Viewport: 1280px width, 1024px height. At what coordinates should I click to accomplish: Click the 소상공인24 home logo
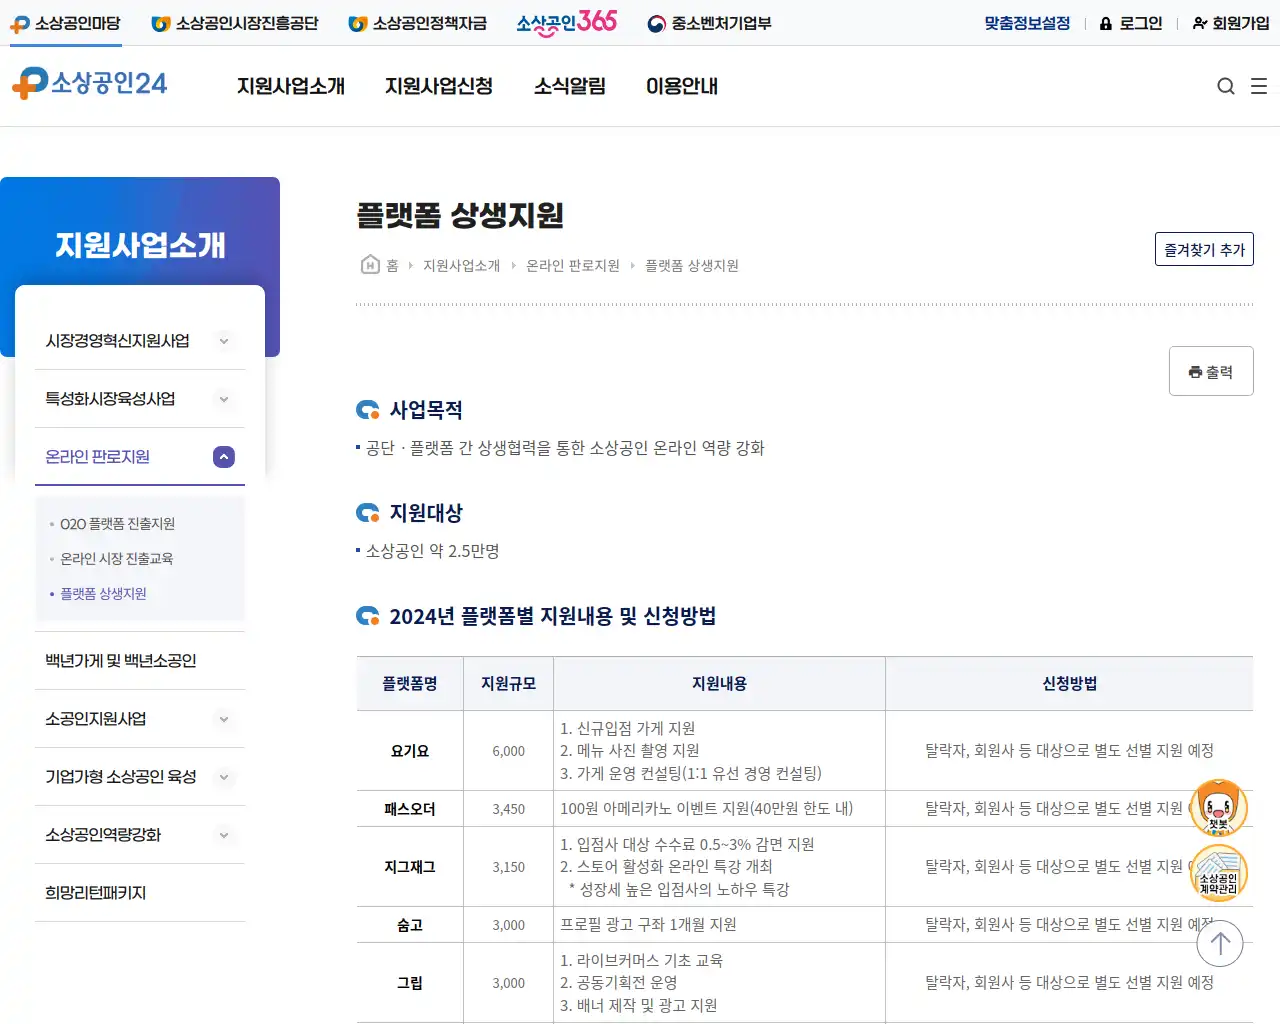pos(90,84)
